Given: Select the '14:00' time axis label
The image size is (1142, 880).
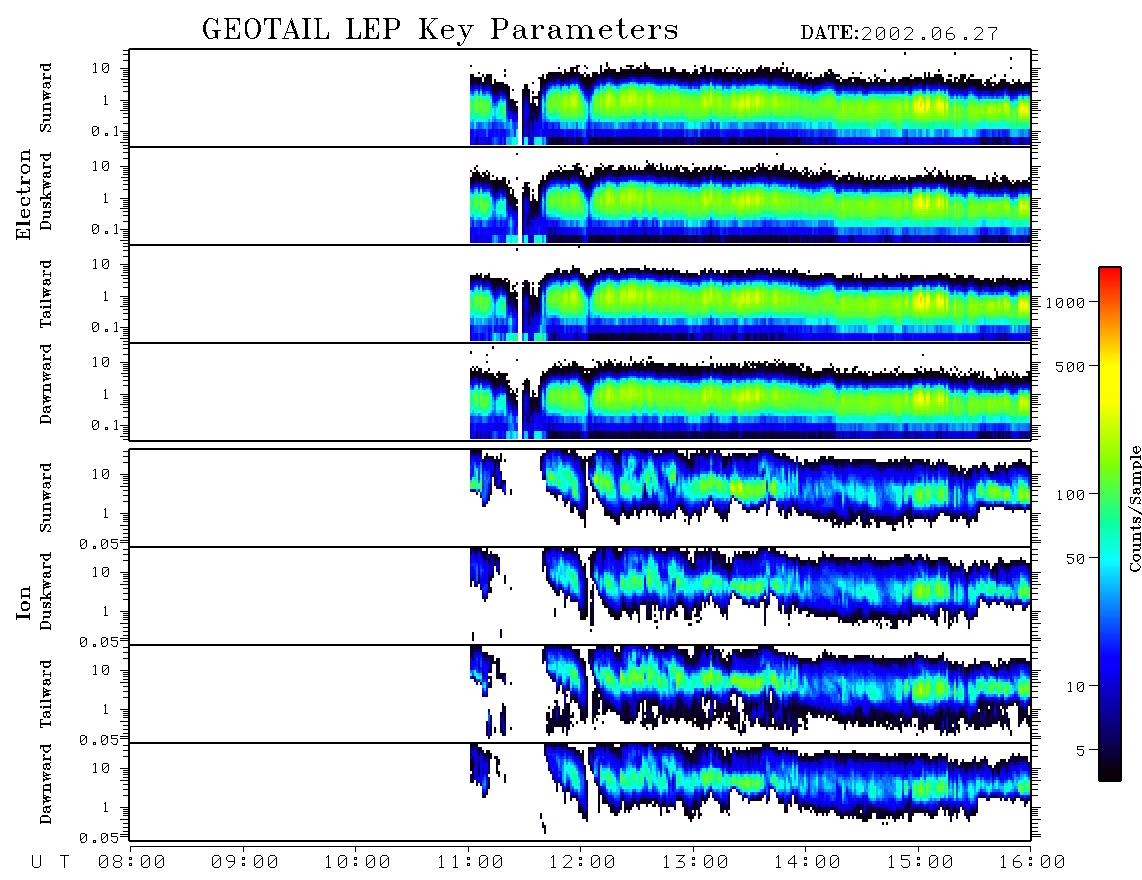Looking at the screenshot, I should [x=808, y=863].
